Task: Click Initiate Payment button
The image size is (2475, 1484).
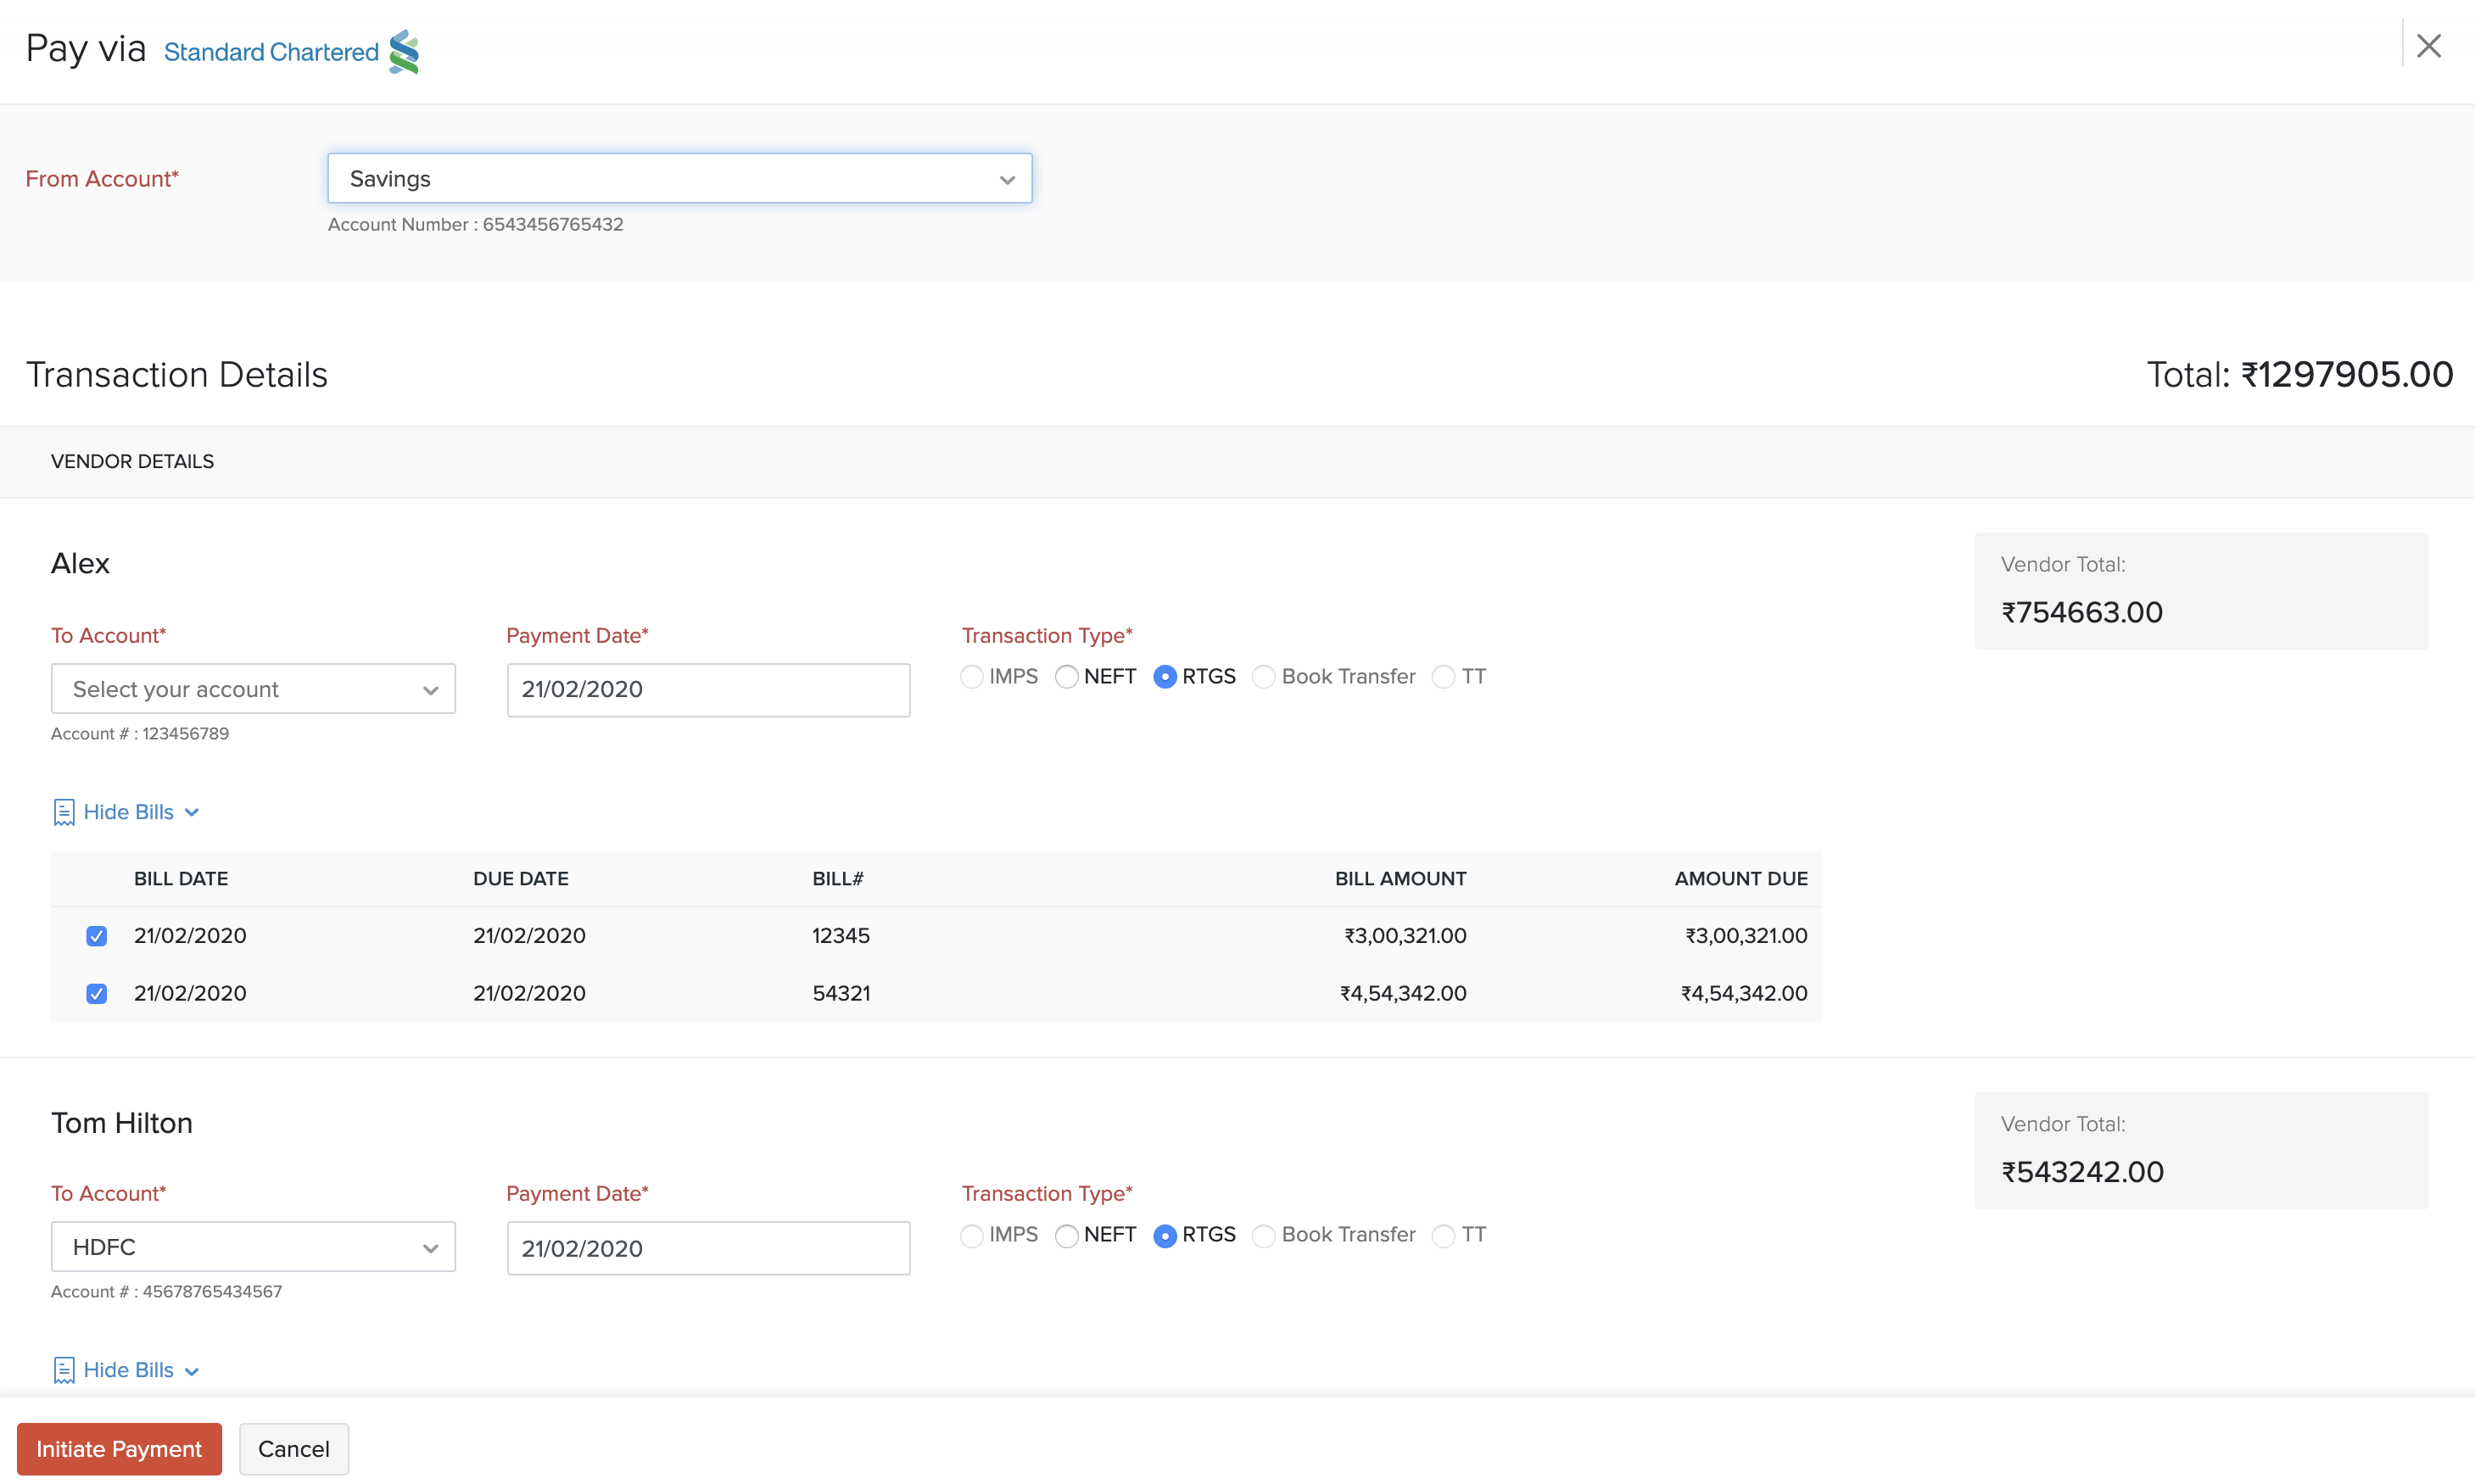Action: [x=119, y=1448]
